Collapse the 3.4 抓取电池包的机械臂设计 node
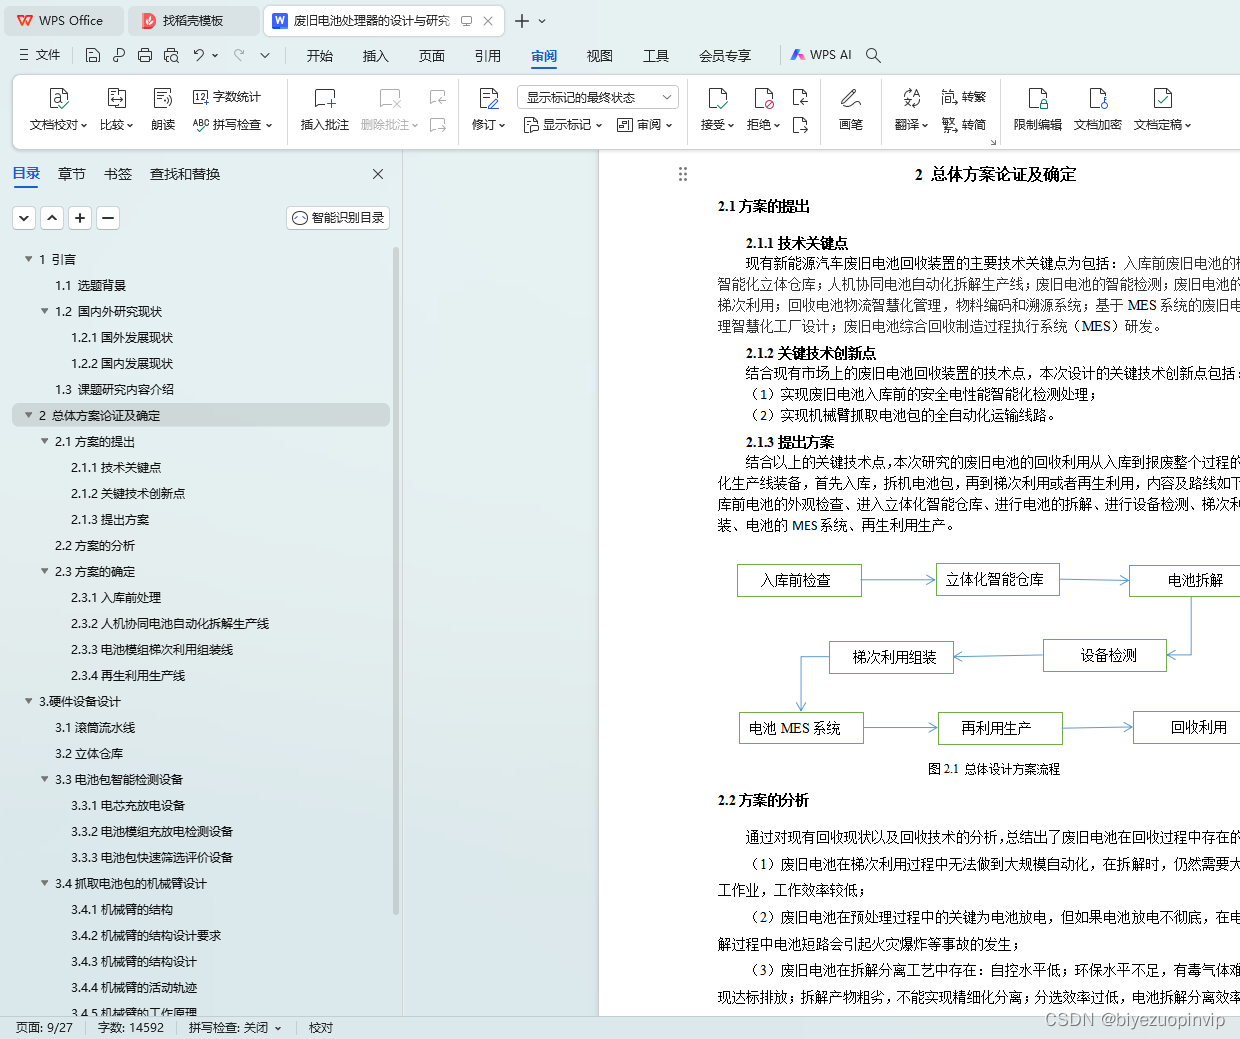Screen dimensions: 1240x1039 click(44, 883)
